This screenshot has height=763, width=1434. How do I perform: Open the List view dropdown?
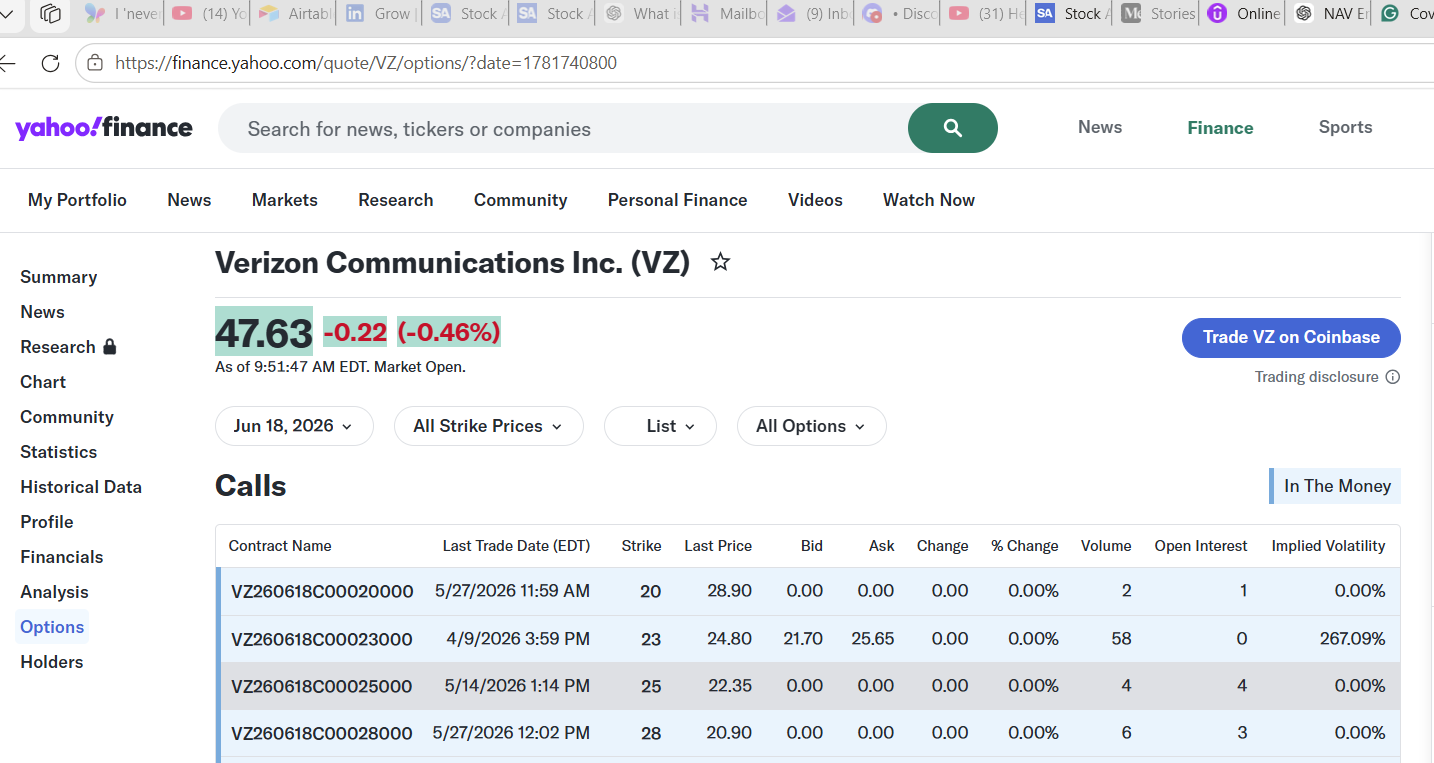pyautogui.click(x=660, y=426)
